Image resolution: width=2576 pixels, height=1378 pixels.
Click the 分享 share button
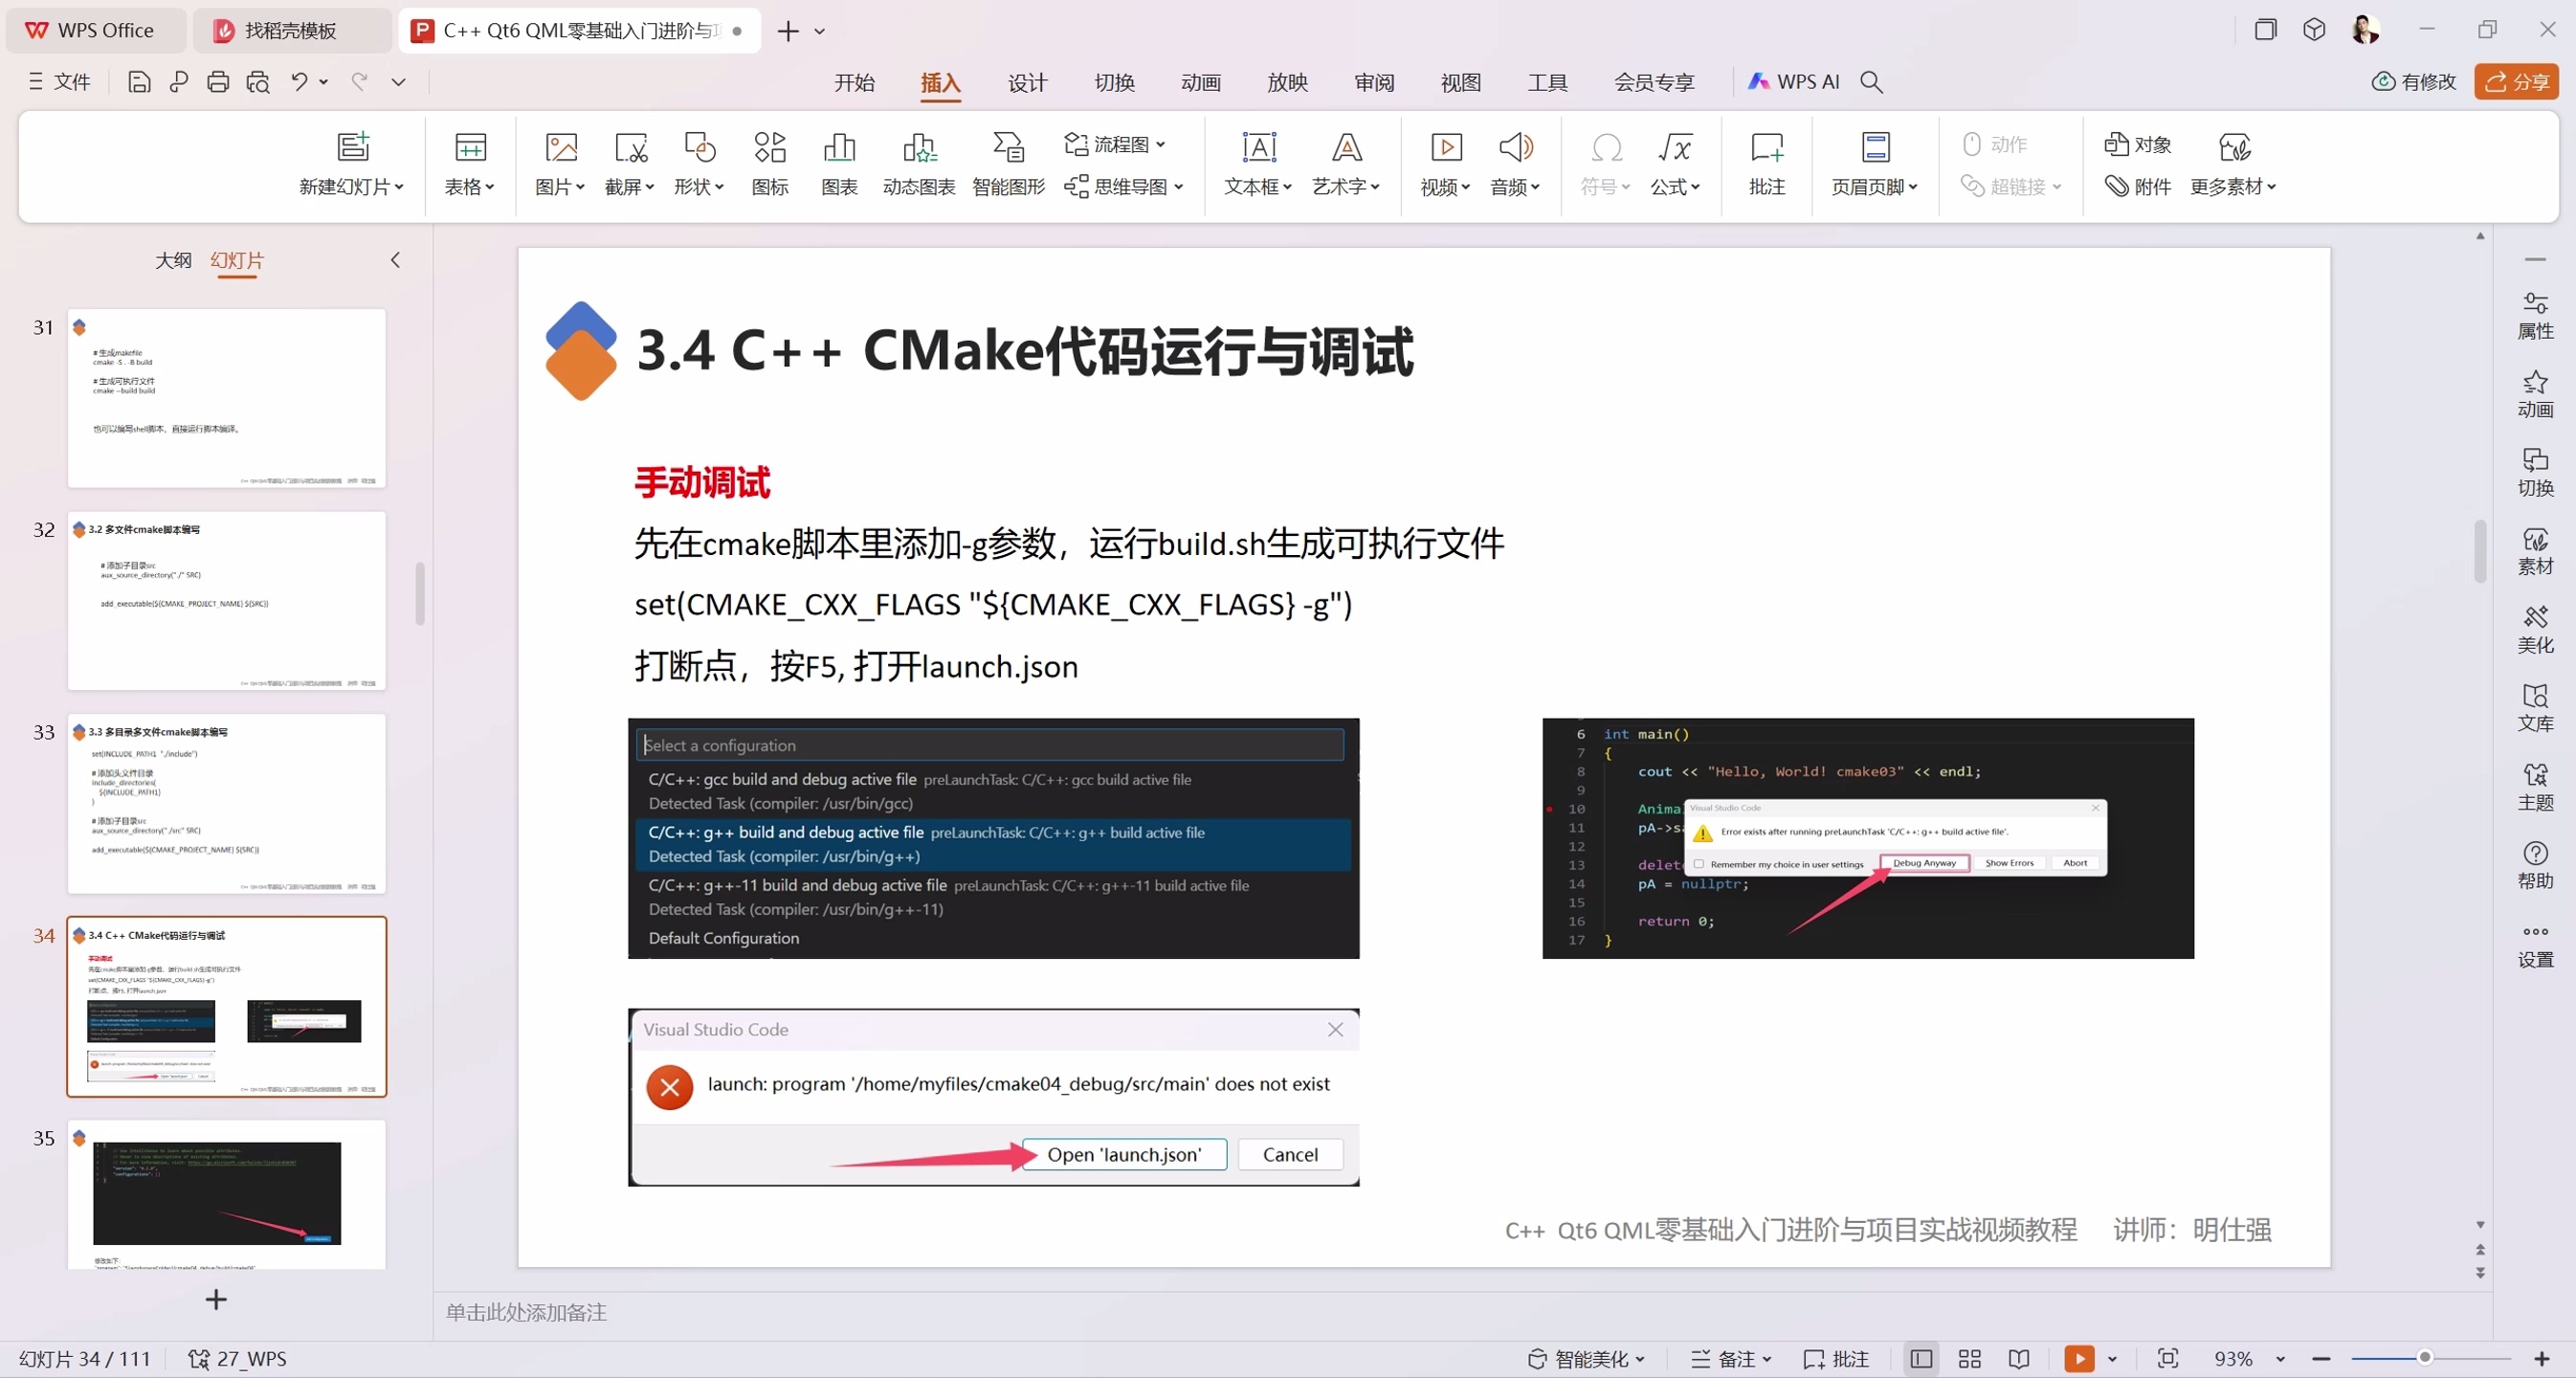tap(2517, 82)
